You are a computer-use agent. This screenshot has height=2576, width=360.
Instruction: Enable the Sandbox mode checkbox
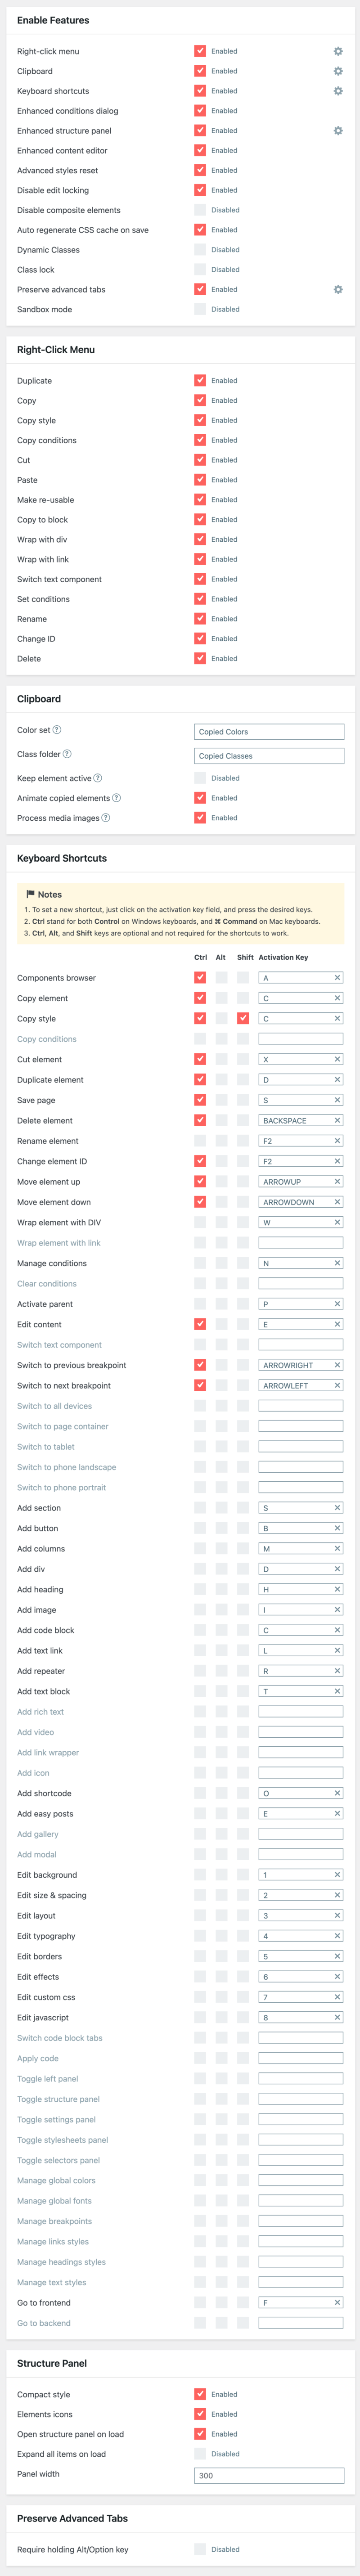(x=200, y=310)
